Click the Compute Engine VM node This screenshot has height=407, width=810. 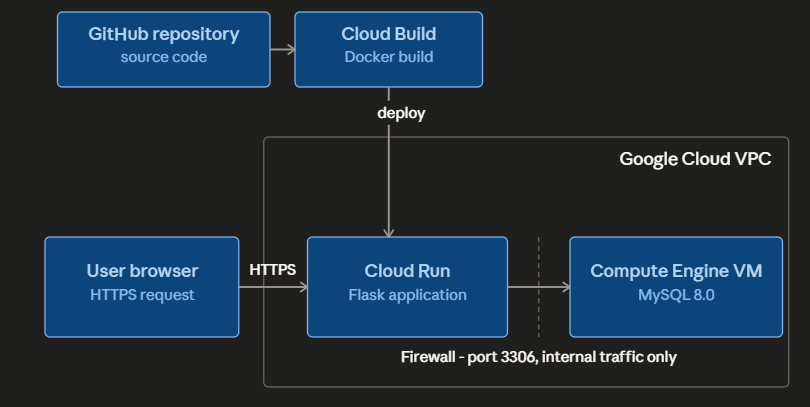tap(676, 287)
